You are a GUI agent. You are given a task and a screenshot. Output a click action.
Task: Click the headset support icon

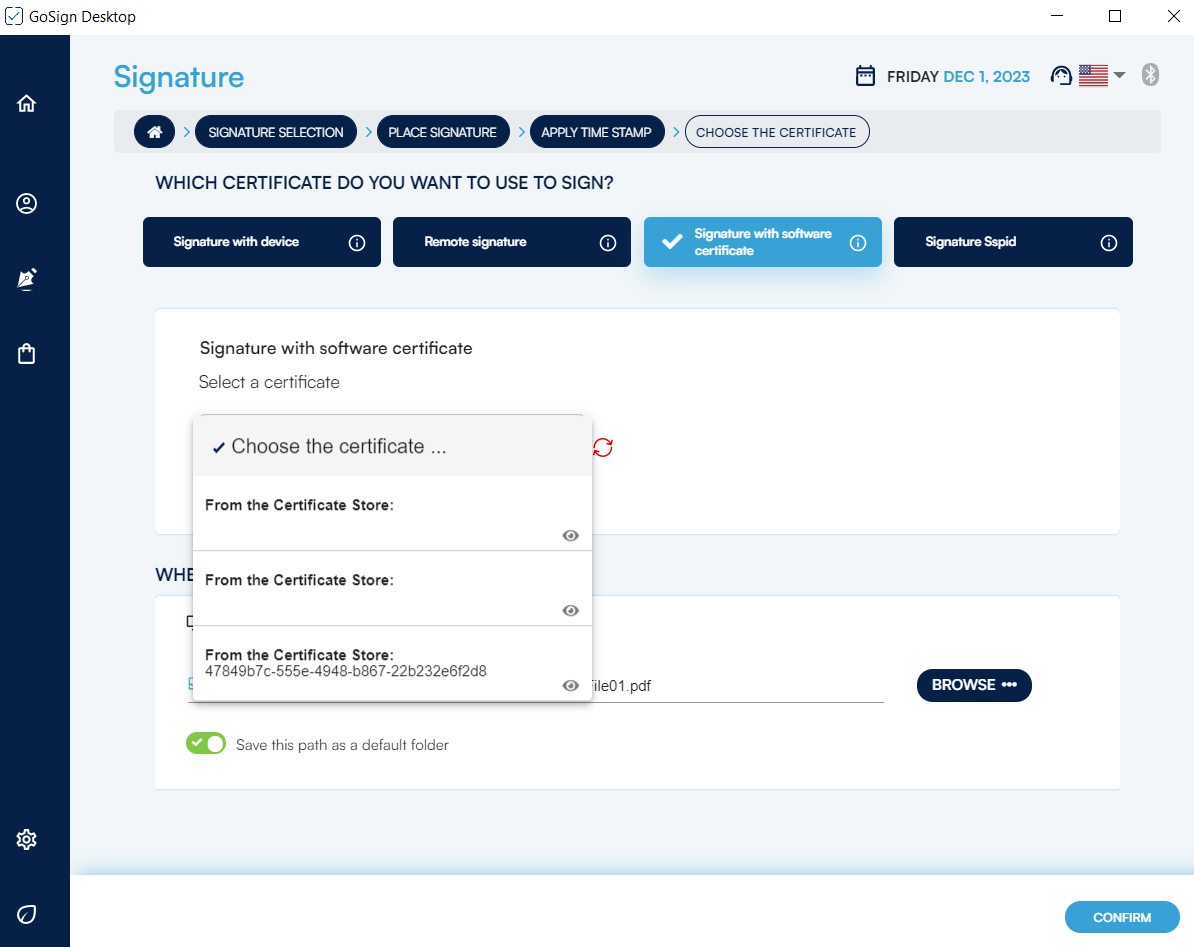1061,76
